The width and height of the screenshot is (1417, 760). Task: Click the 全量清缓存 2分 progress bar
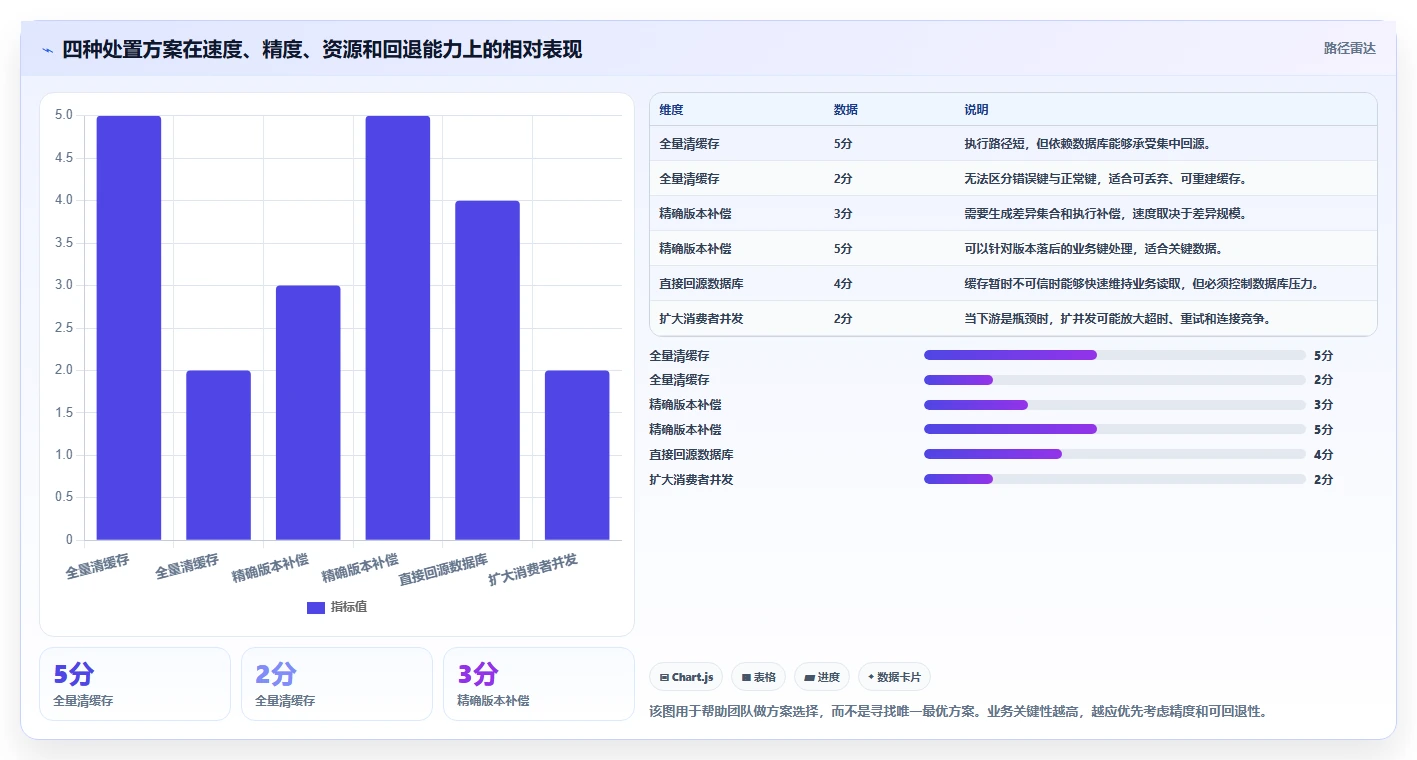click(1115, 380)
